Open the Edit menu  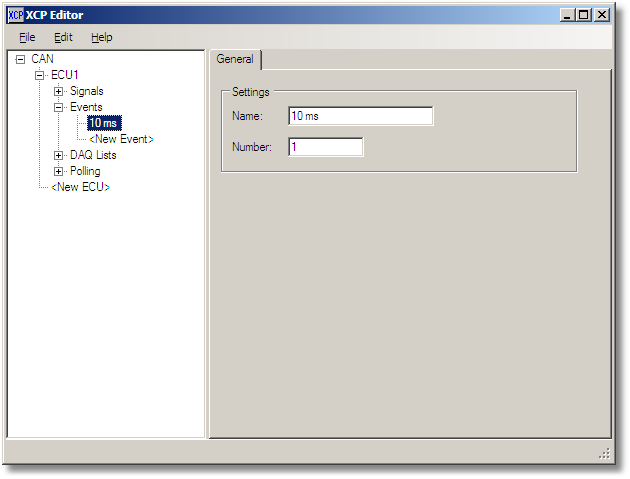coord(63,37)
